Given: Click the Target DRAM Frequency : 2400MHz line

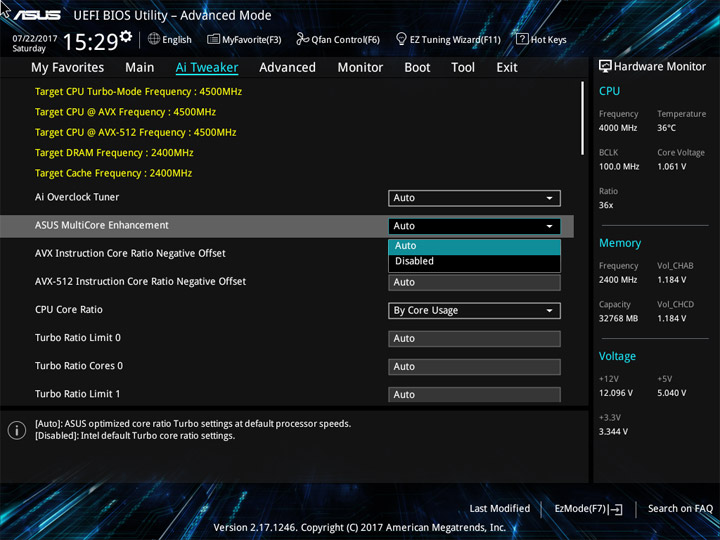Looking at the screenshot, I should point(114,153).
